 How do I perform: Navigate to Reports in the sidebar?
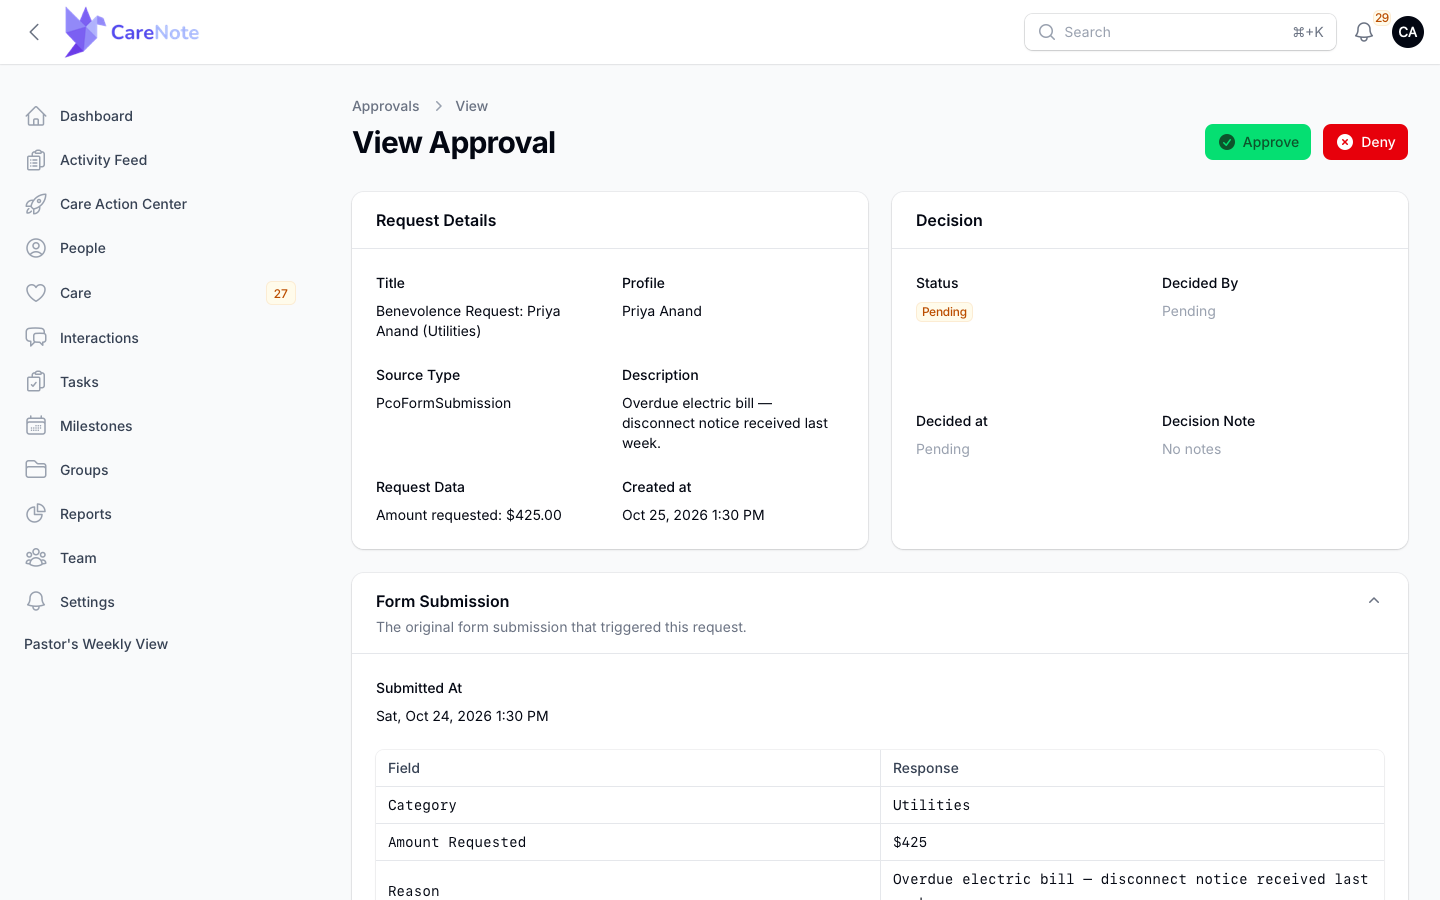[160, 514]
